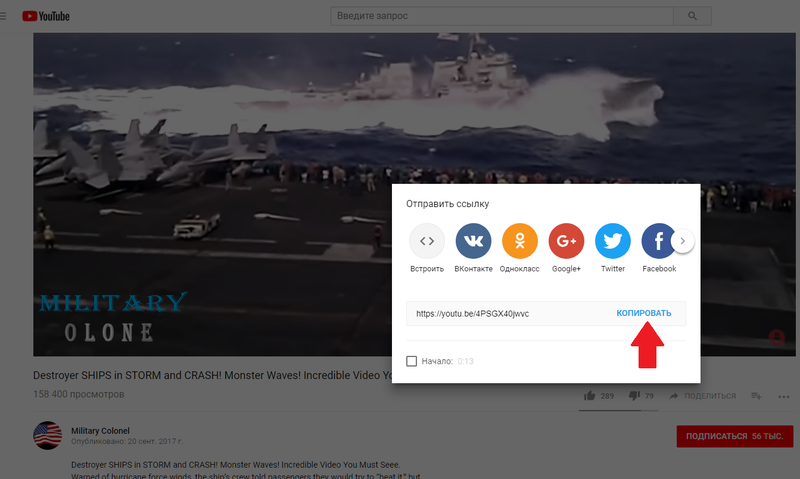Open the three-dot more actions menu
The width and height of the screenshot is (800, 479).
pyautogui.click(x=784, y=396)
